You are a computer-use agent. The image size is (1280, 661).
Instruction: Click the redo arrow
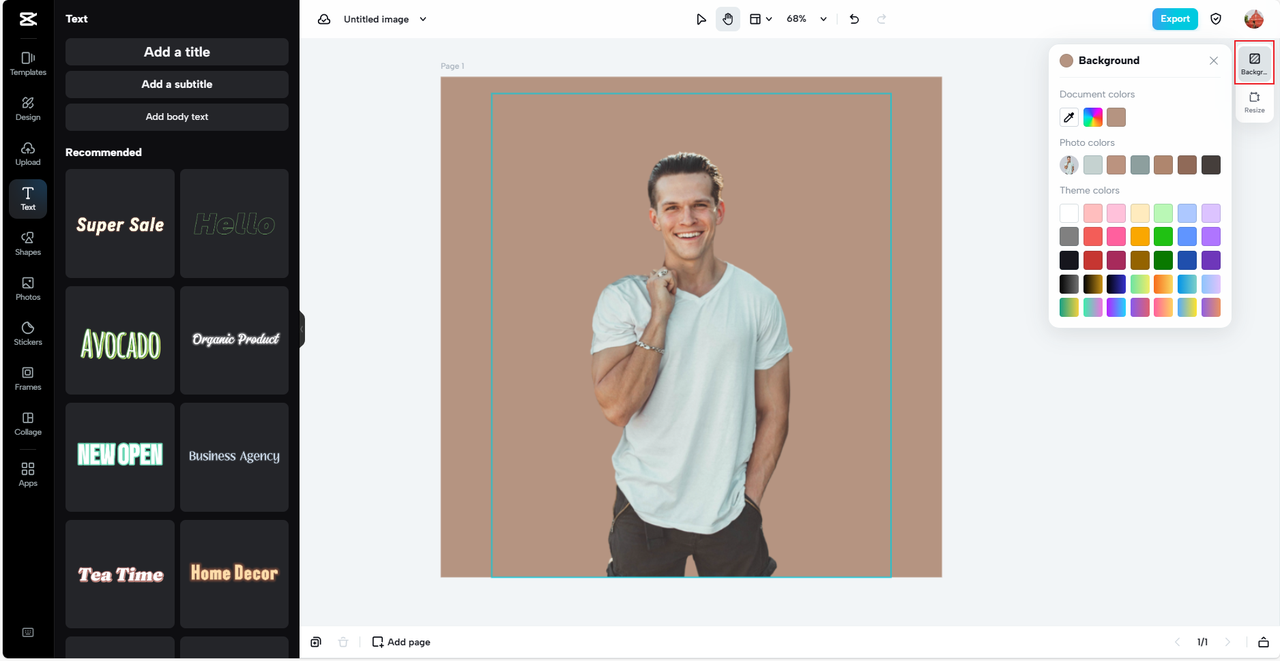tap(881, 19)
